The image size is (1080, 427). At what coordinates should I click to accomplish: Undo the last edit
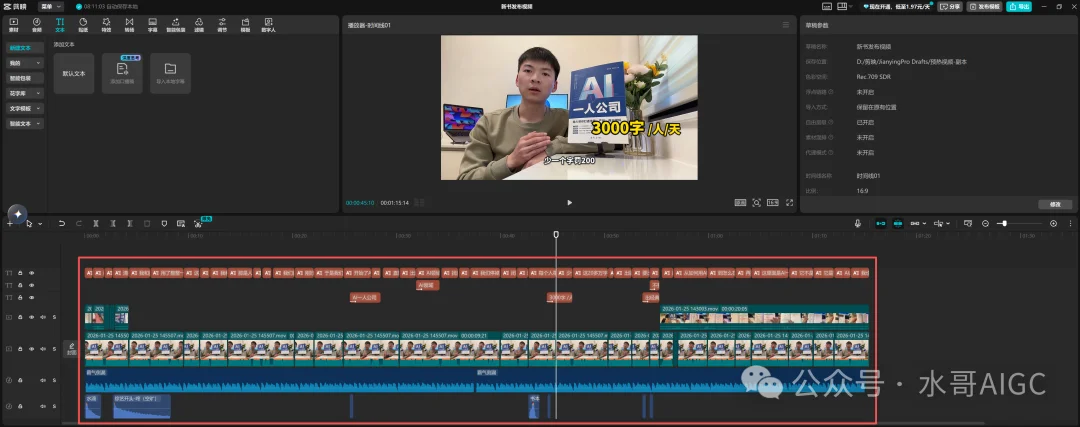[61, 223]
